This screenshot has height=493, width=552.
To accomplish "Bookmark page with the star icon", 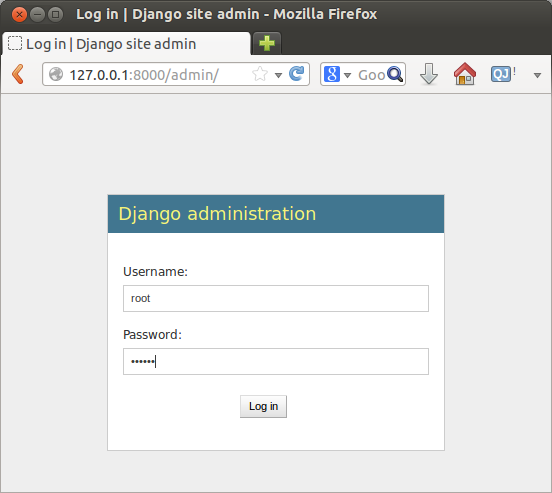I will 260,74.
